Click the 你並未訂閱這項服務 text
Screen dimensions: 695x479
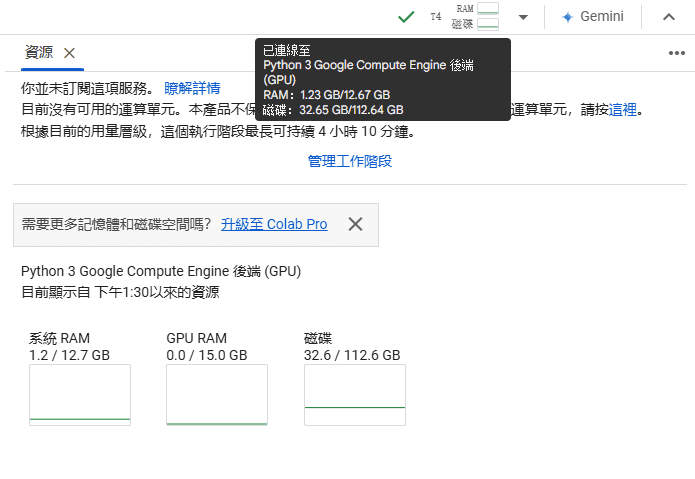pos(88,88)
